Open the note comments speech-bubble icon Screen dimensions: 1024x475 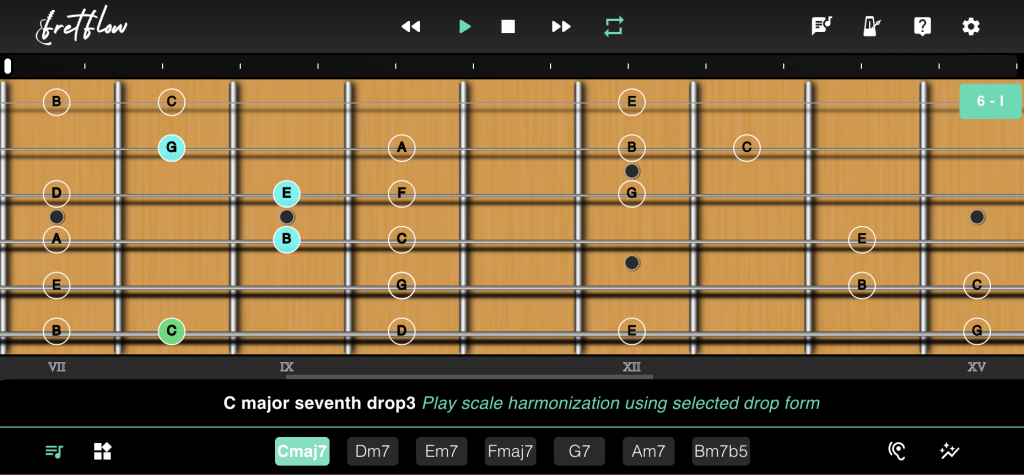822,26
